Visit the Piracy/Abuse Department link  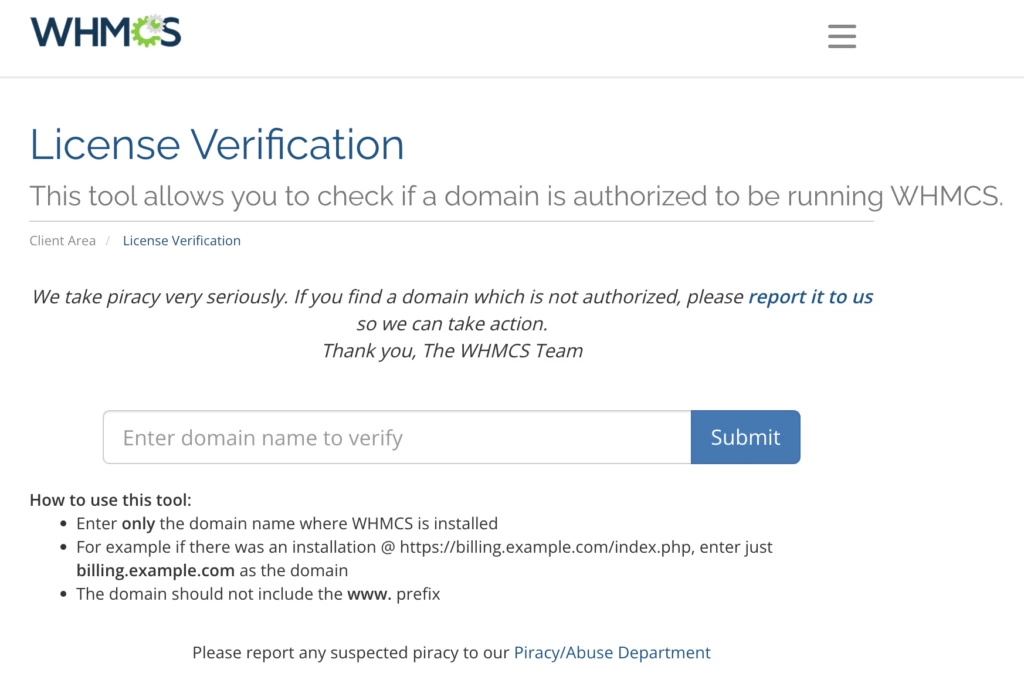(612, 652)
